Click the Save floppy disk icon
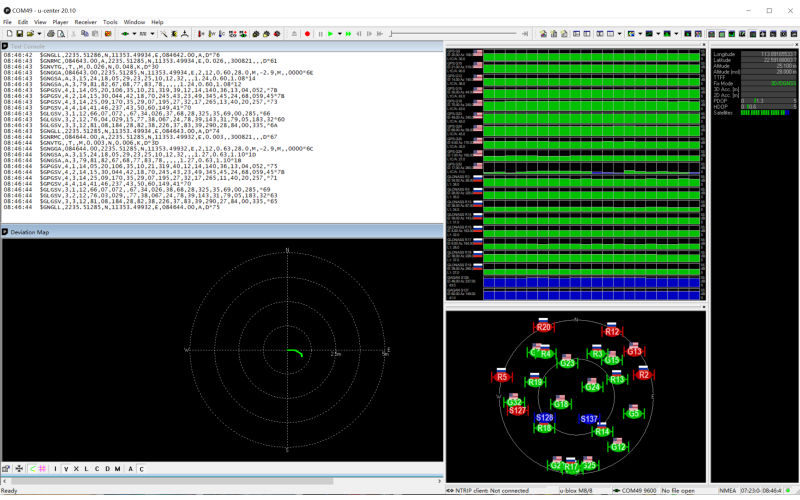The width and height of the screenshot is (800, 500). 19,34
